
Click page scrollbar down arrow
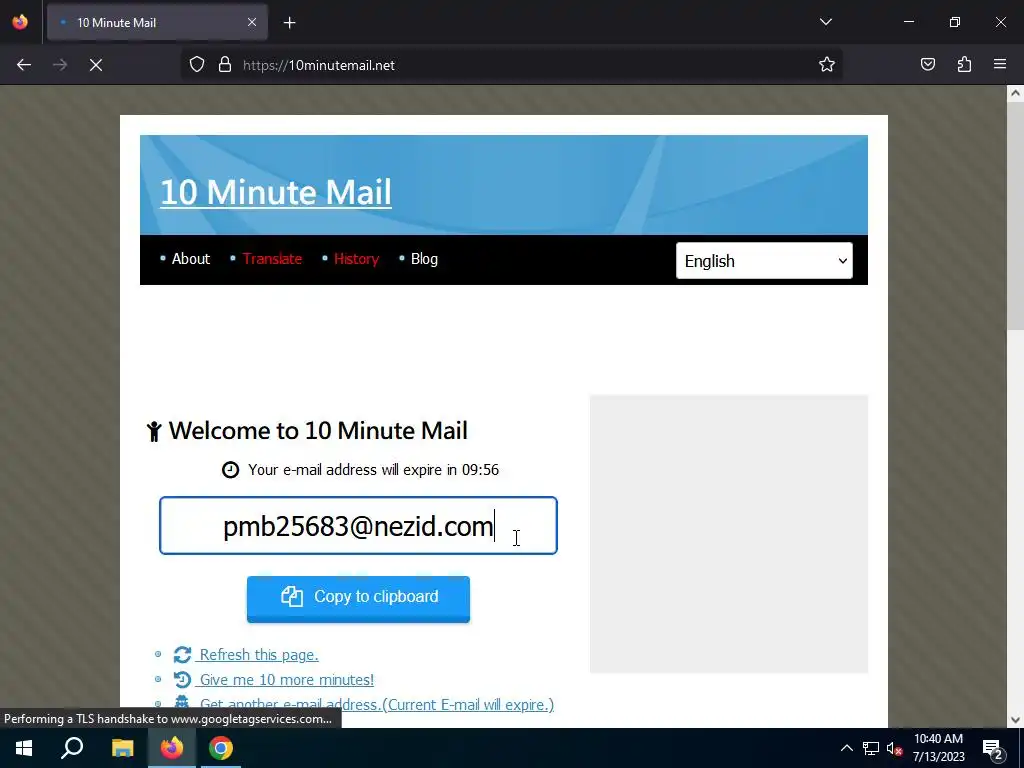[1015, 720]
